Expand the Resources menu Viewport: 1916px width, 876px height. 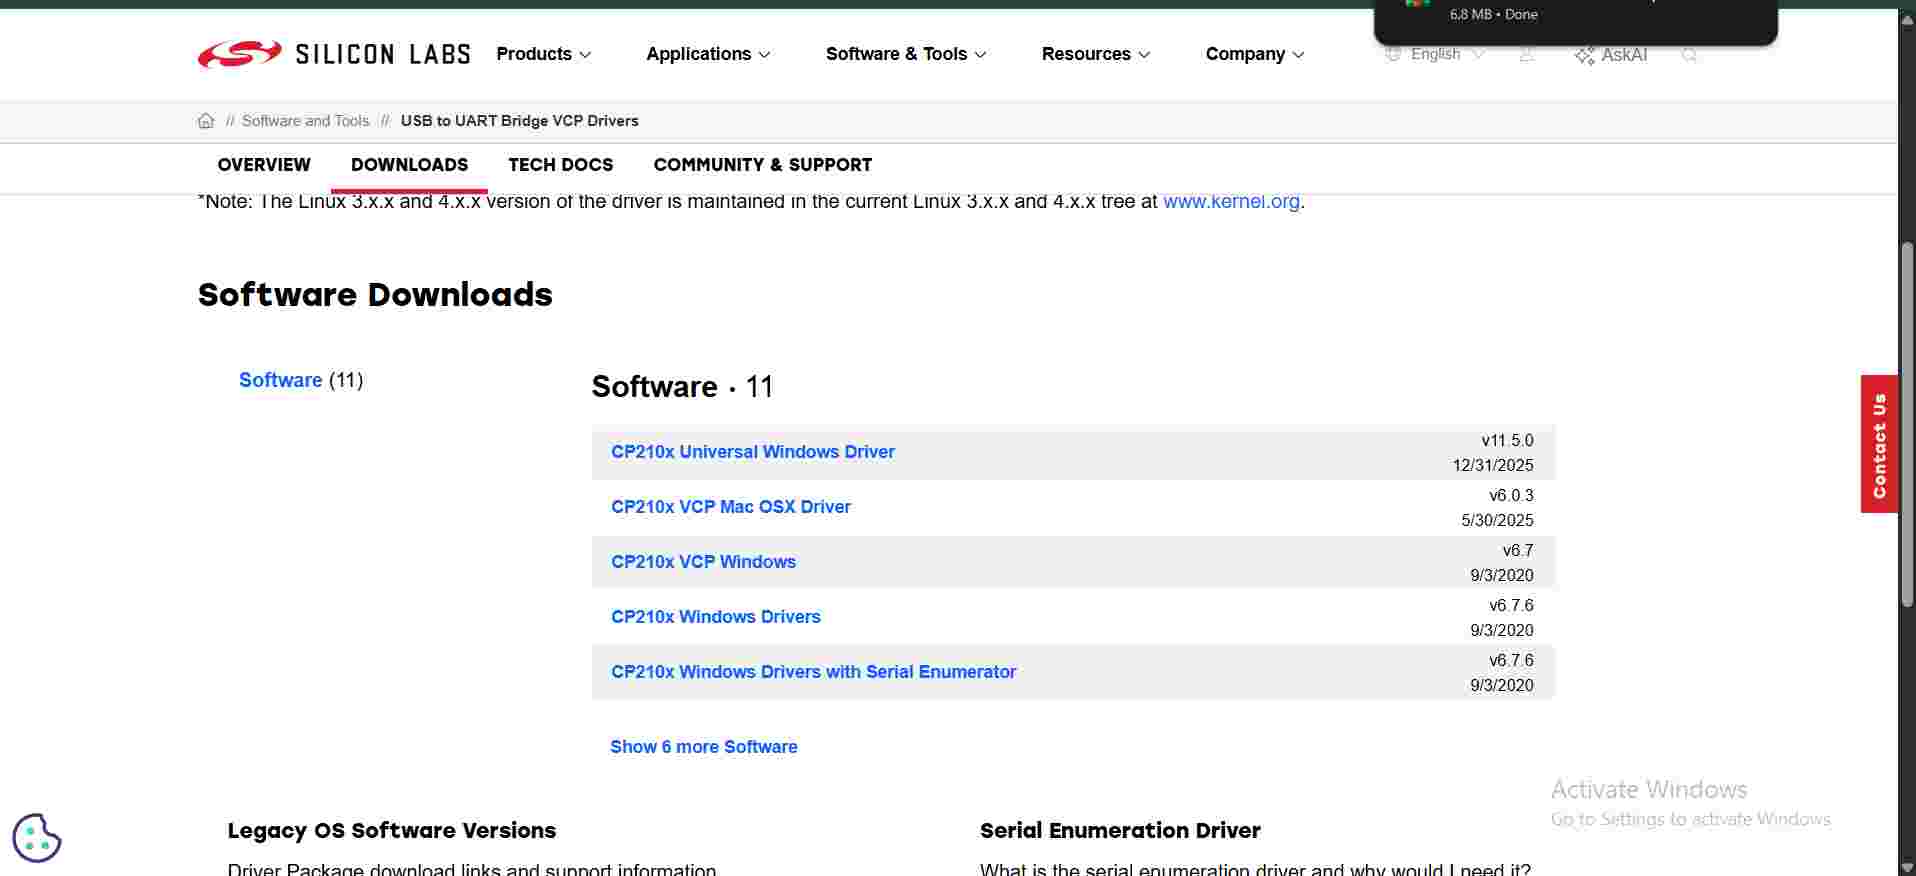(x=1096, y=54)
